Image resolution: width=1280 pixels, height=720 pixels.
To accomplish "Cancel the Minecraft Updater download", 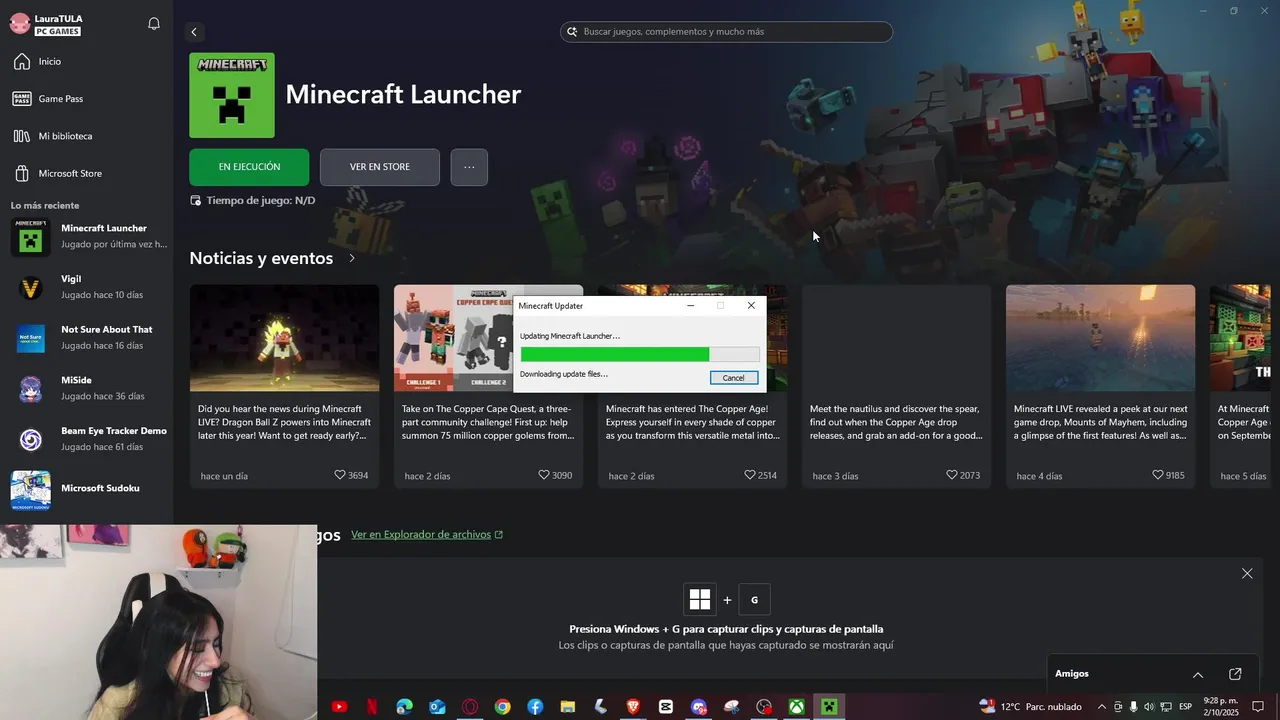I will [734, 378].
